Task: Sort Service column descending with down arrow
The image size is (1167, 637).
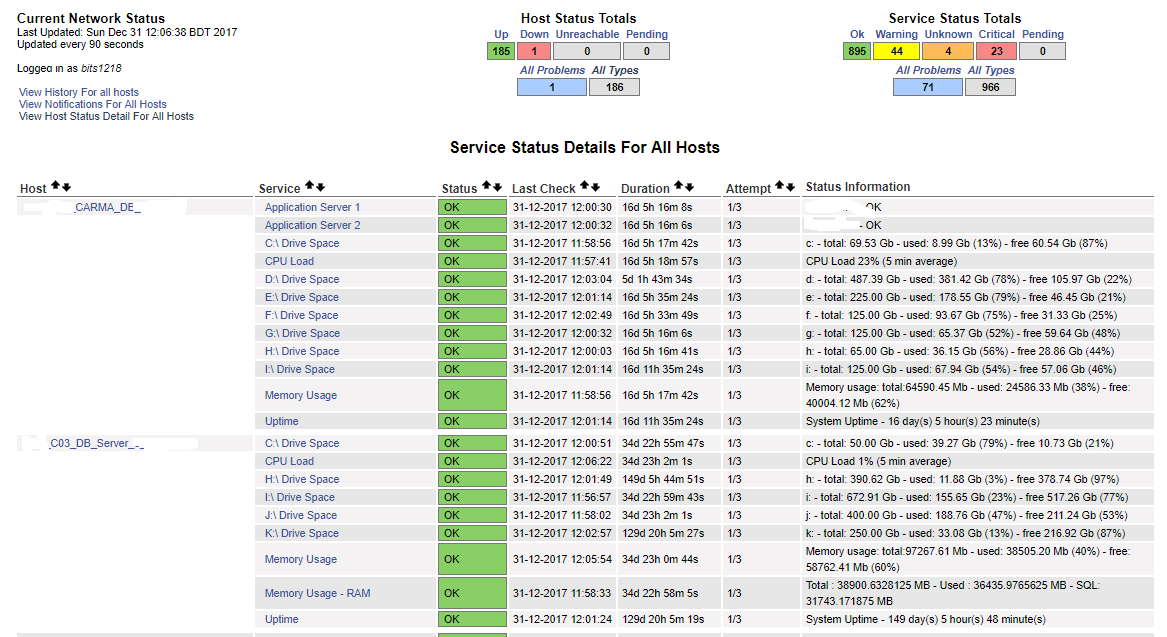Action: (x=321, y=186)
